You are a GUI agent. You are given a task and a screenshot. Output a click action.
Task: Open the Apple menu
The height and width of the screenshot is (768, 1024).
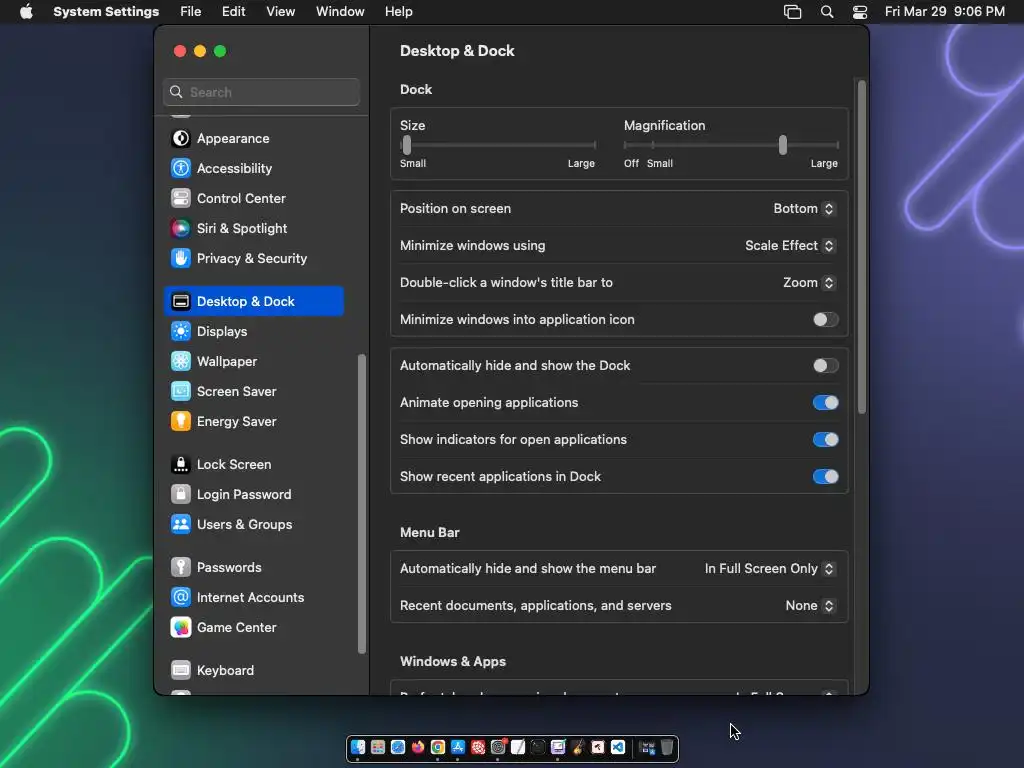(x=26, y=12)
